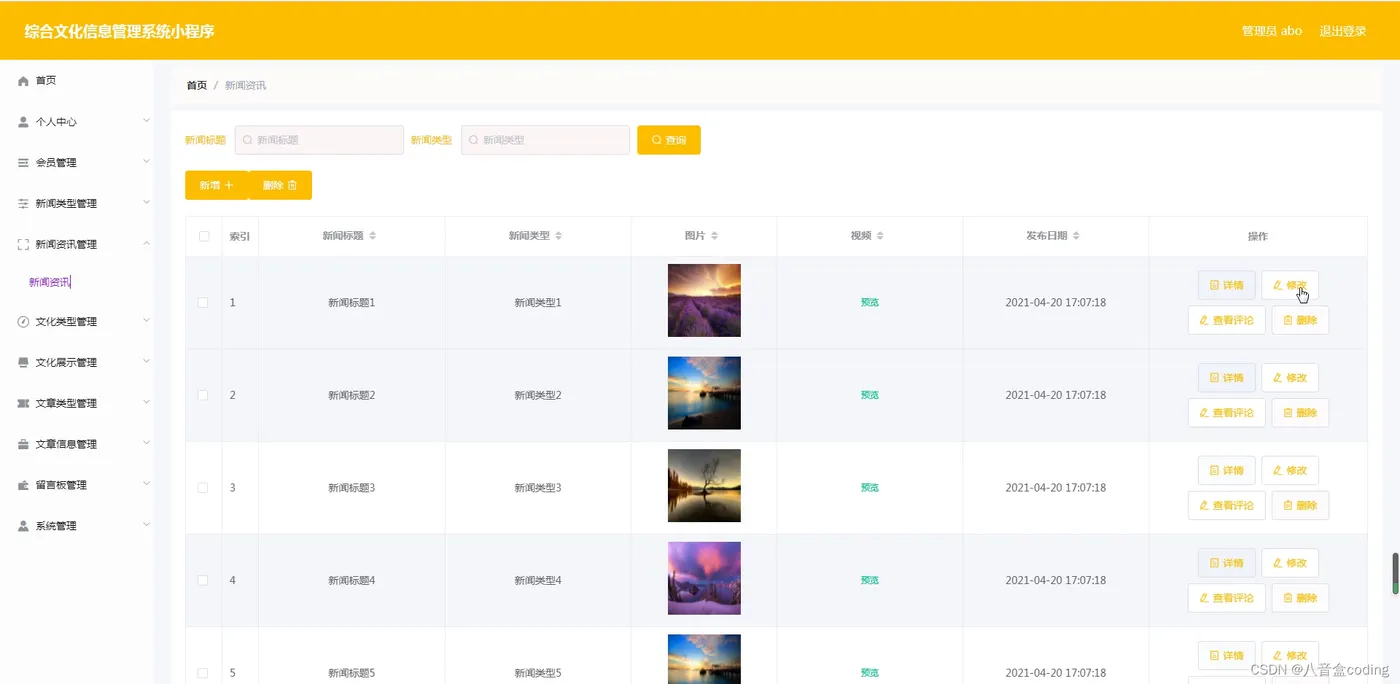Click 修改 for 新闻标题4
Image resolution: width=1400 pixels, height=684 pixels.
coord(1290,563)
